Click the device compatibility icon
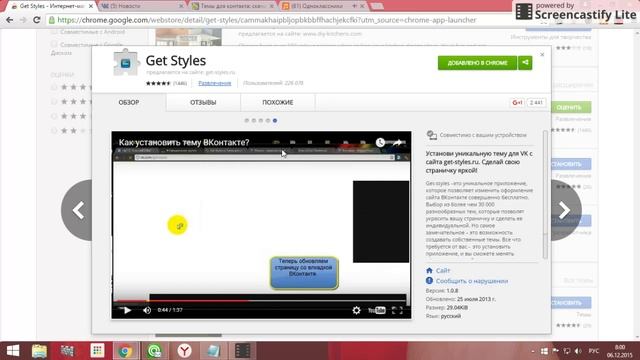This screenshot has height=360, width=640. click(431, 135)
